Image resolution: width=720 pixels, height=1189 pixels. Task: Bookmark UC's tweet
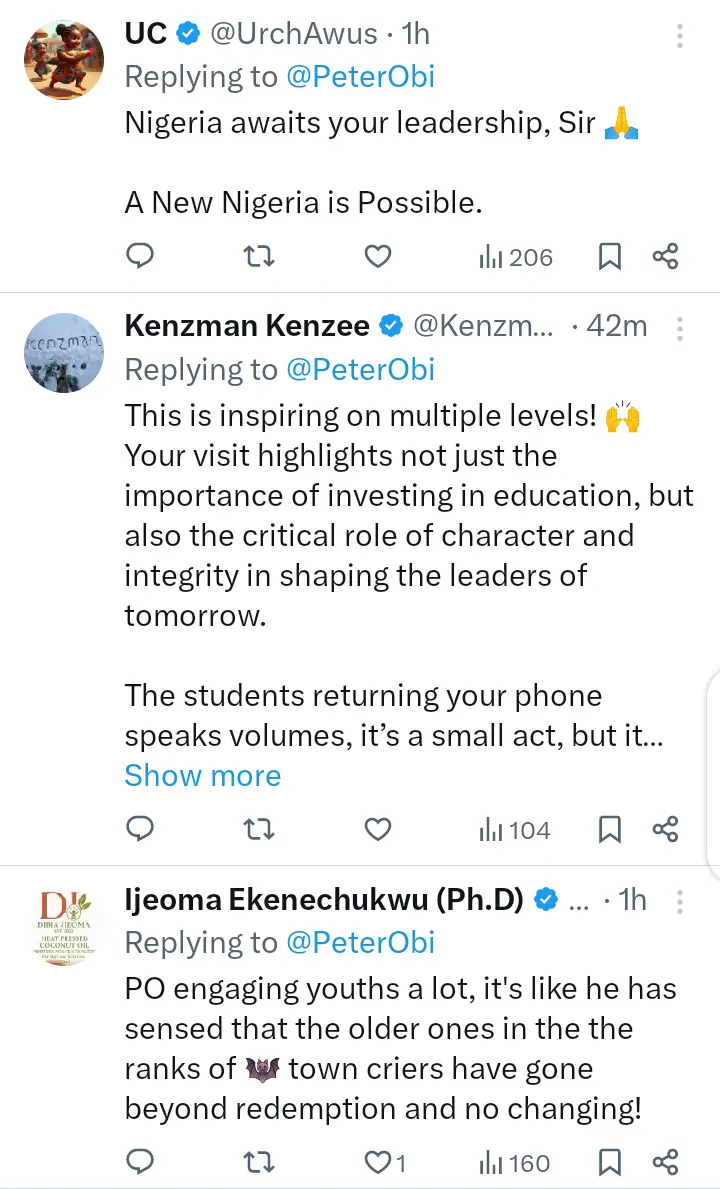[609, 257]
